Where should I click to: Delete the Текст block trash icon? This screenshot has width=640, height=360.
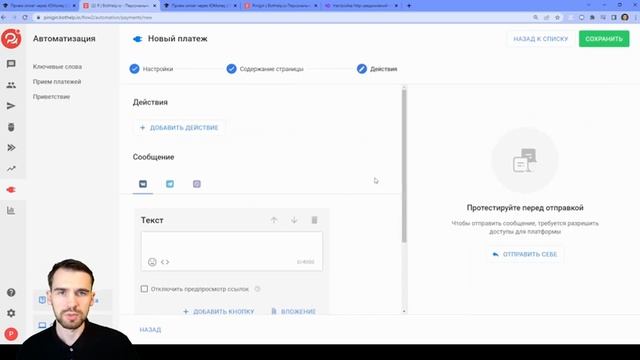[314, 220]
